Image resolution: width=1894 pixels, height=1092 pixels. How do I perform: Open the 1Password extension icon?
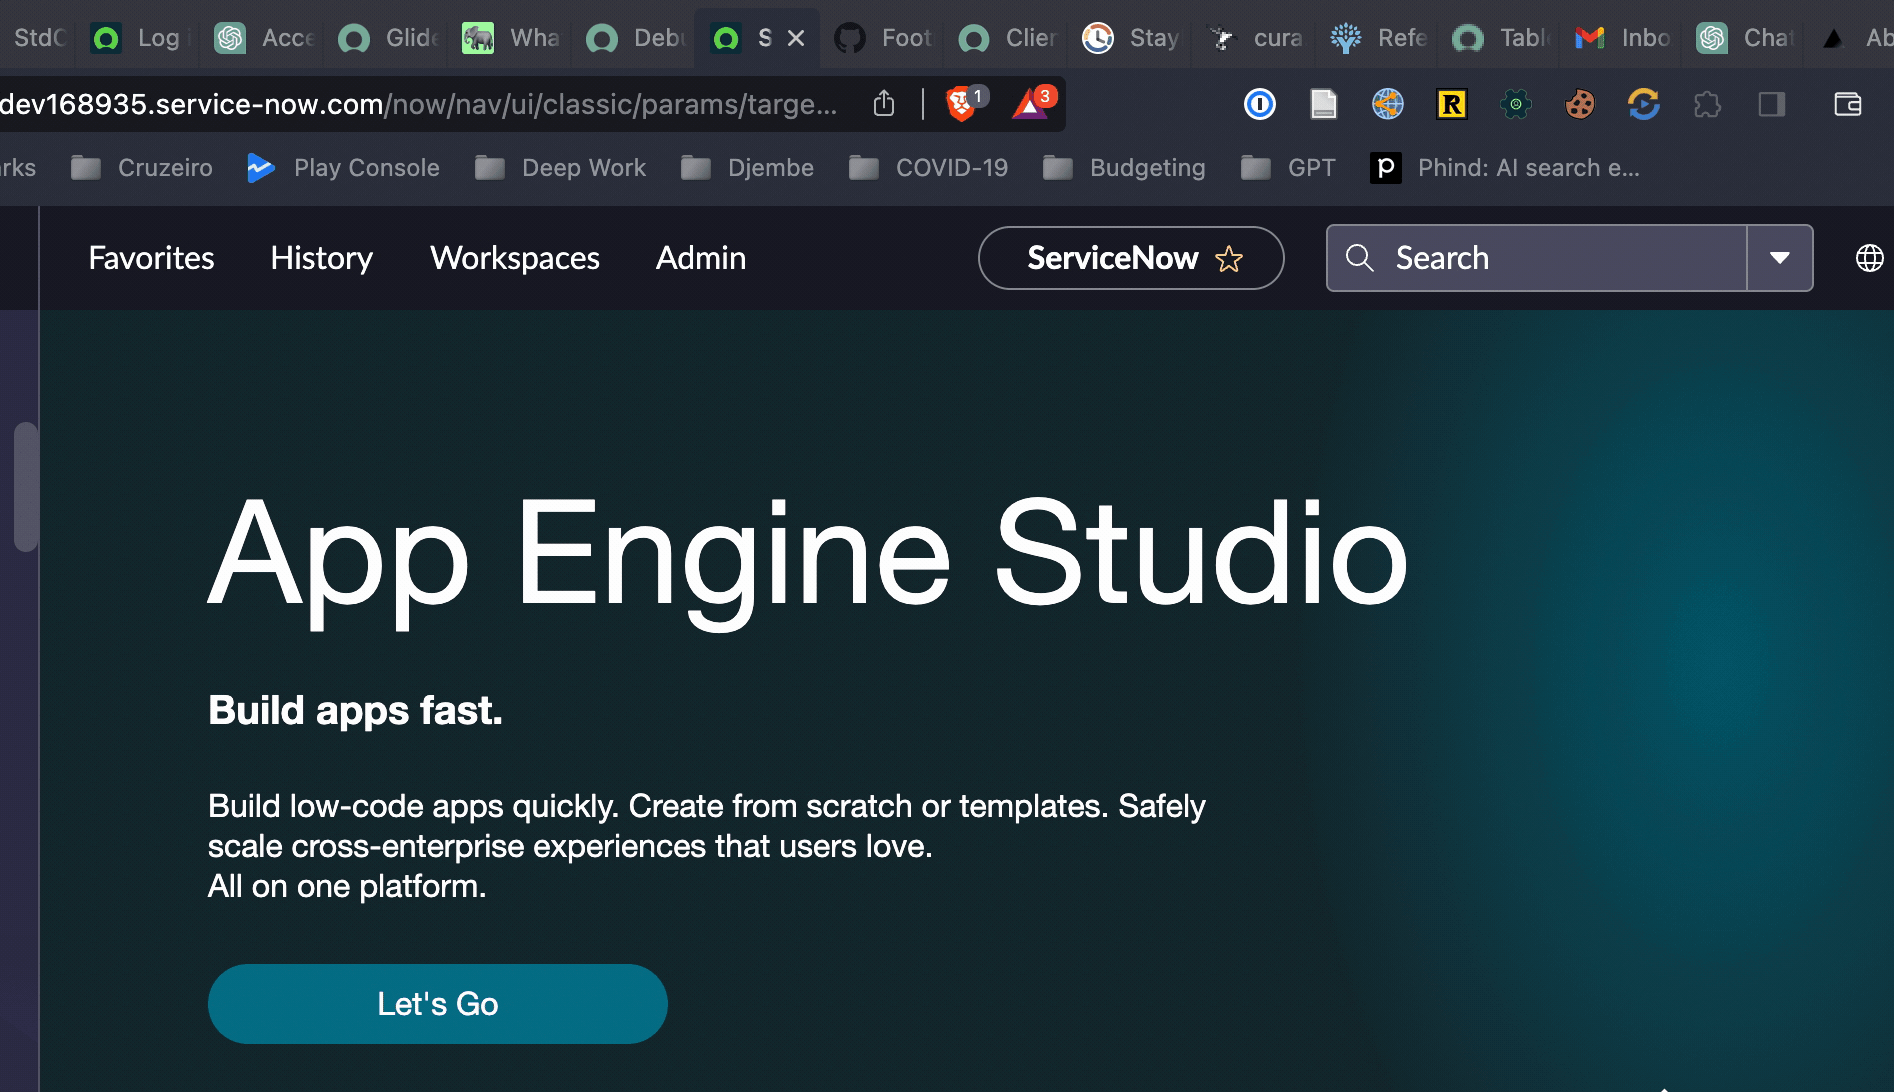1260,104
